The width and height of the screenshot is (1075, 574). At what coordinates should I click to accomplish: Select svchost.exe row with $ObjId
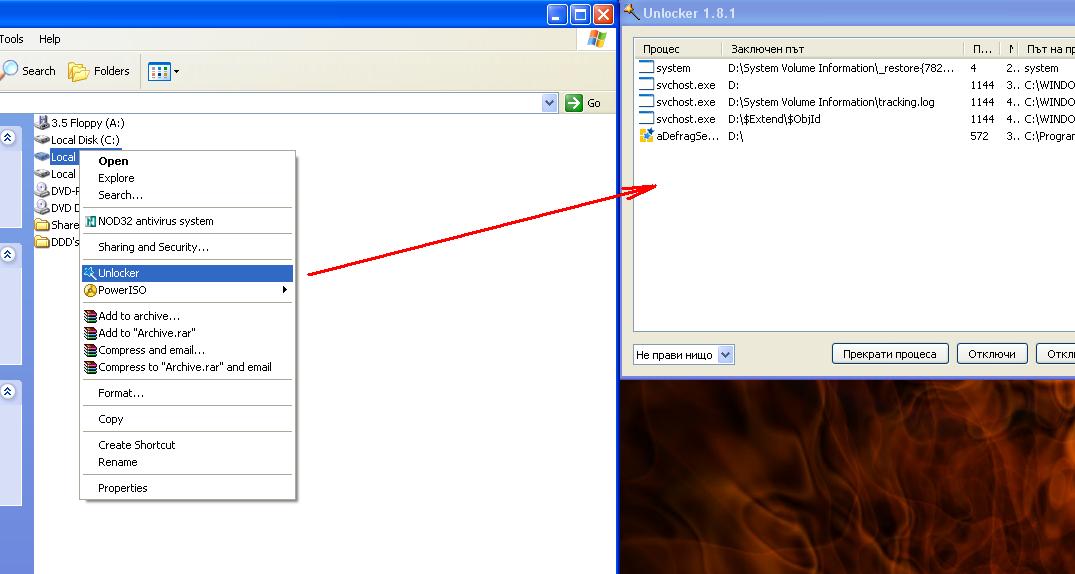854,119
